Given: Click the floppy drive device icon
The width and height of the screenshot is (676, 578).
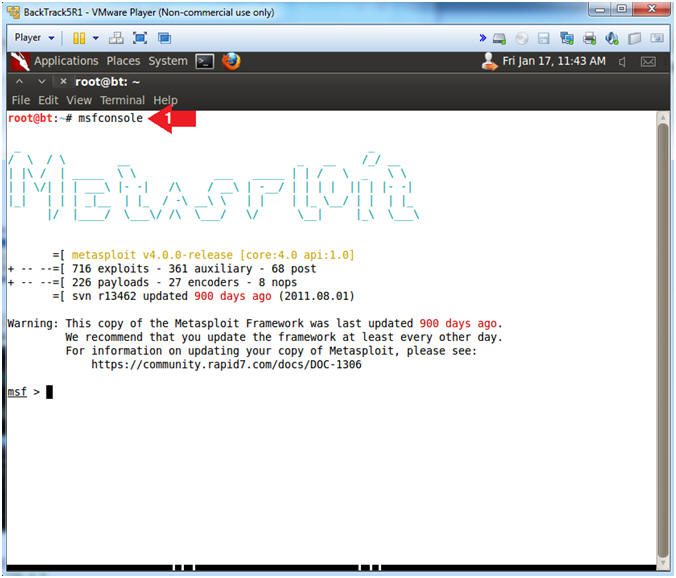Looking at the screenshot, I should coord(544,39).
